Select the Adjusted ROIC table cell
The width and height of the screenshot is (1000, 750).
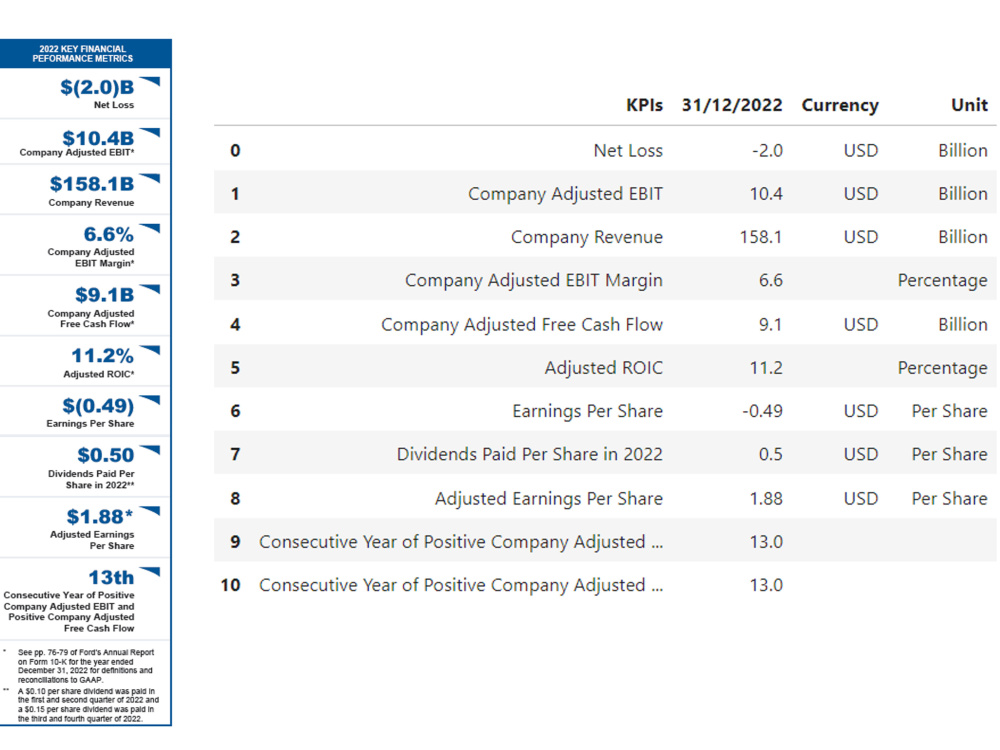pos(603,368)
